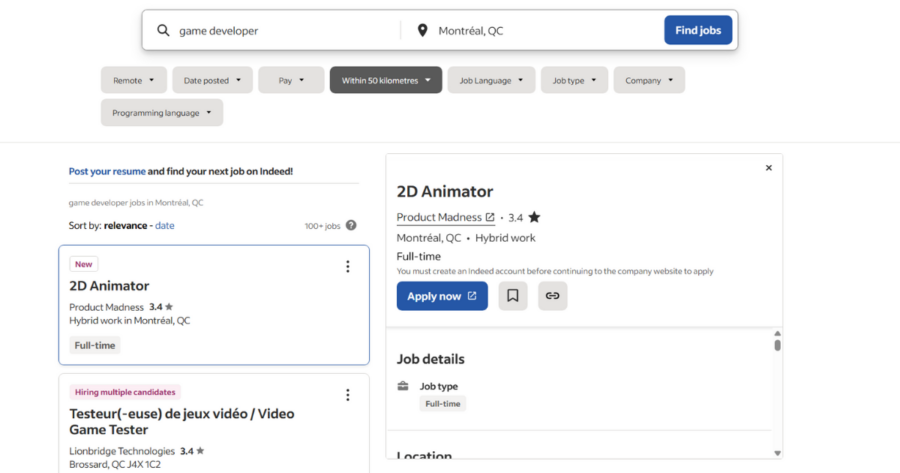
Task: Open the Video Game Tester card's three-dot menu
Action: (x=348, y=395)
